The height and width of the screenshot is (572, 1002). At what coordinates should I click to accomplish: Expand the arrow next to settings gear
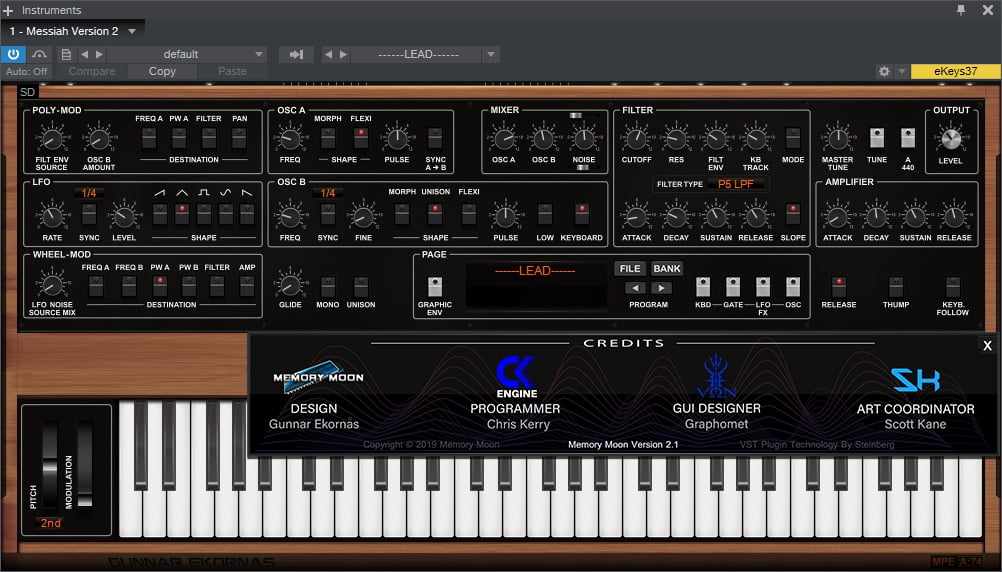tap(901, 71)
